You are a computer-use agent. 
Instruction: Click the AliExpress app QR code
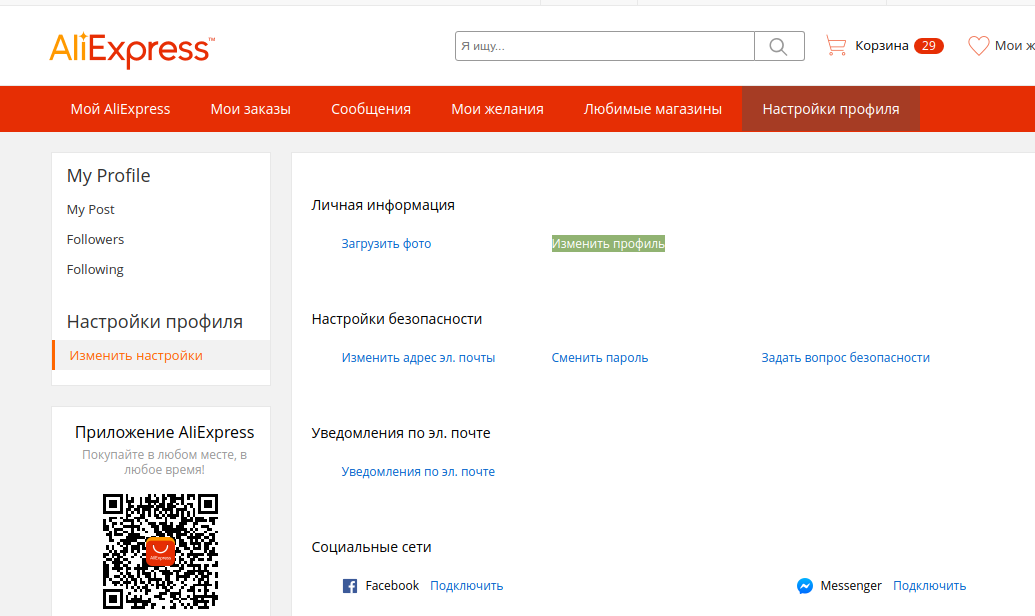[x=160, y=551]
